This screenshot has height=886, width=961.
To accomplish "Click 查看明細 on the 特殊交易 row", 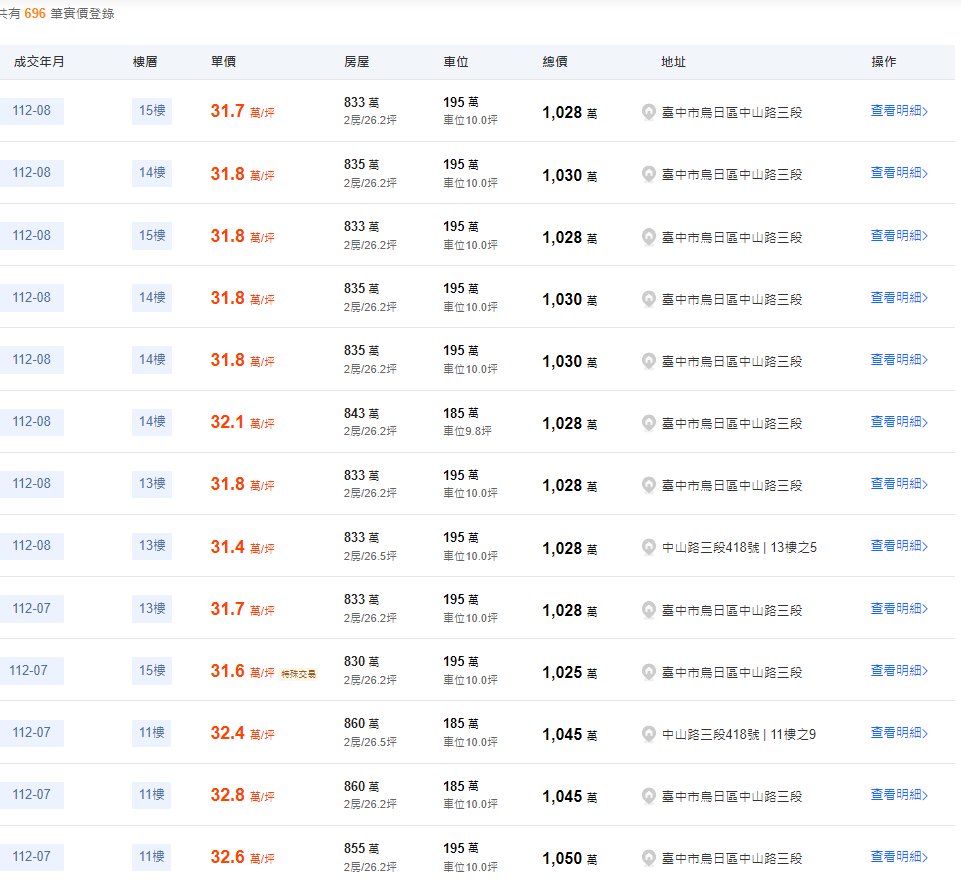I will [898, 671].
